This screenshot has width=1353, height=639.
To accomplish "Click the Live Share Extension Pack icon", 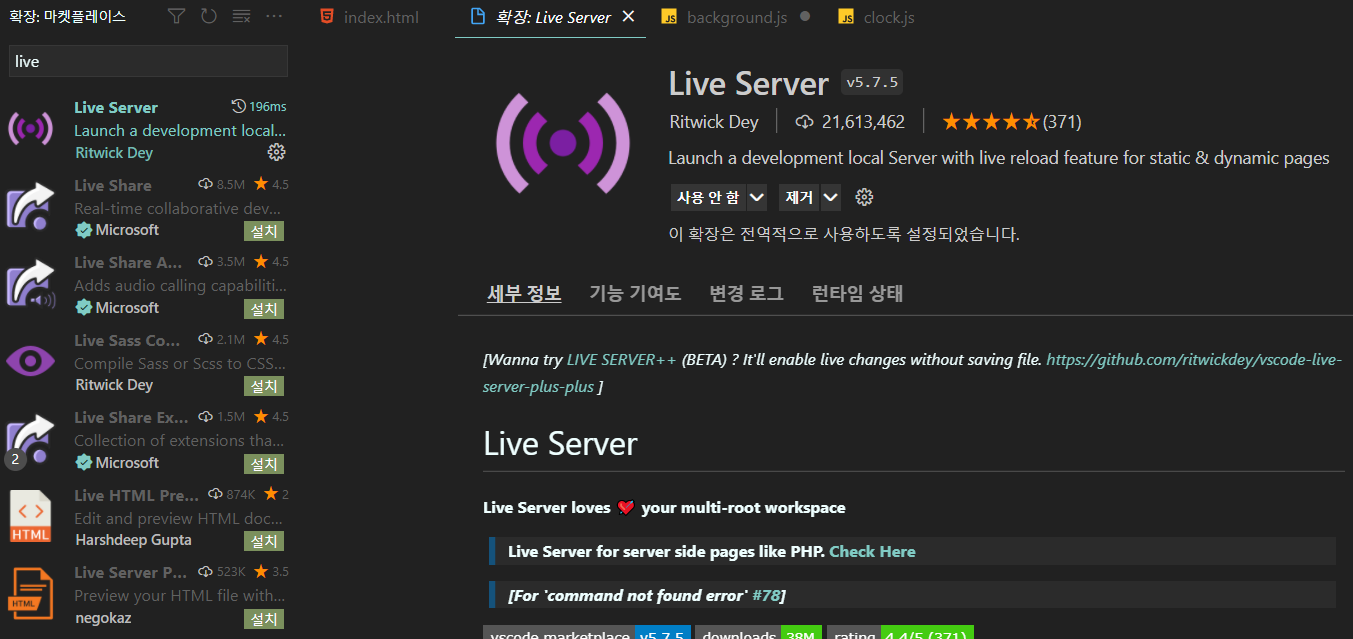I will (x=31, y=438).
